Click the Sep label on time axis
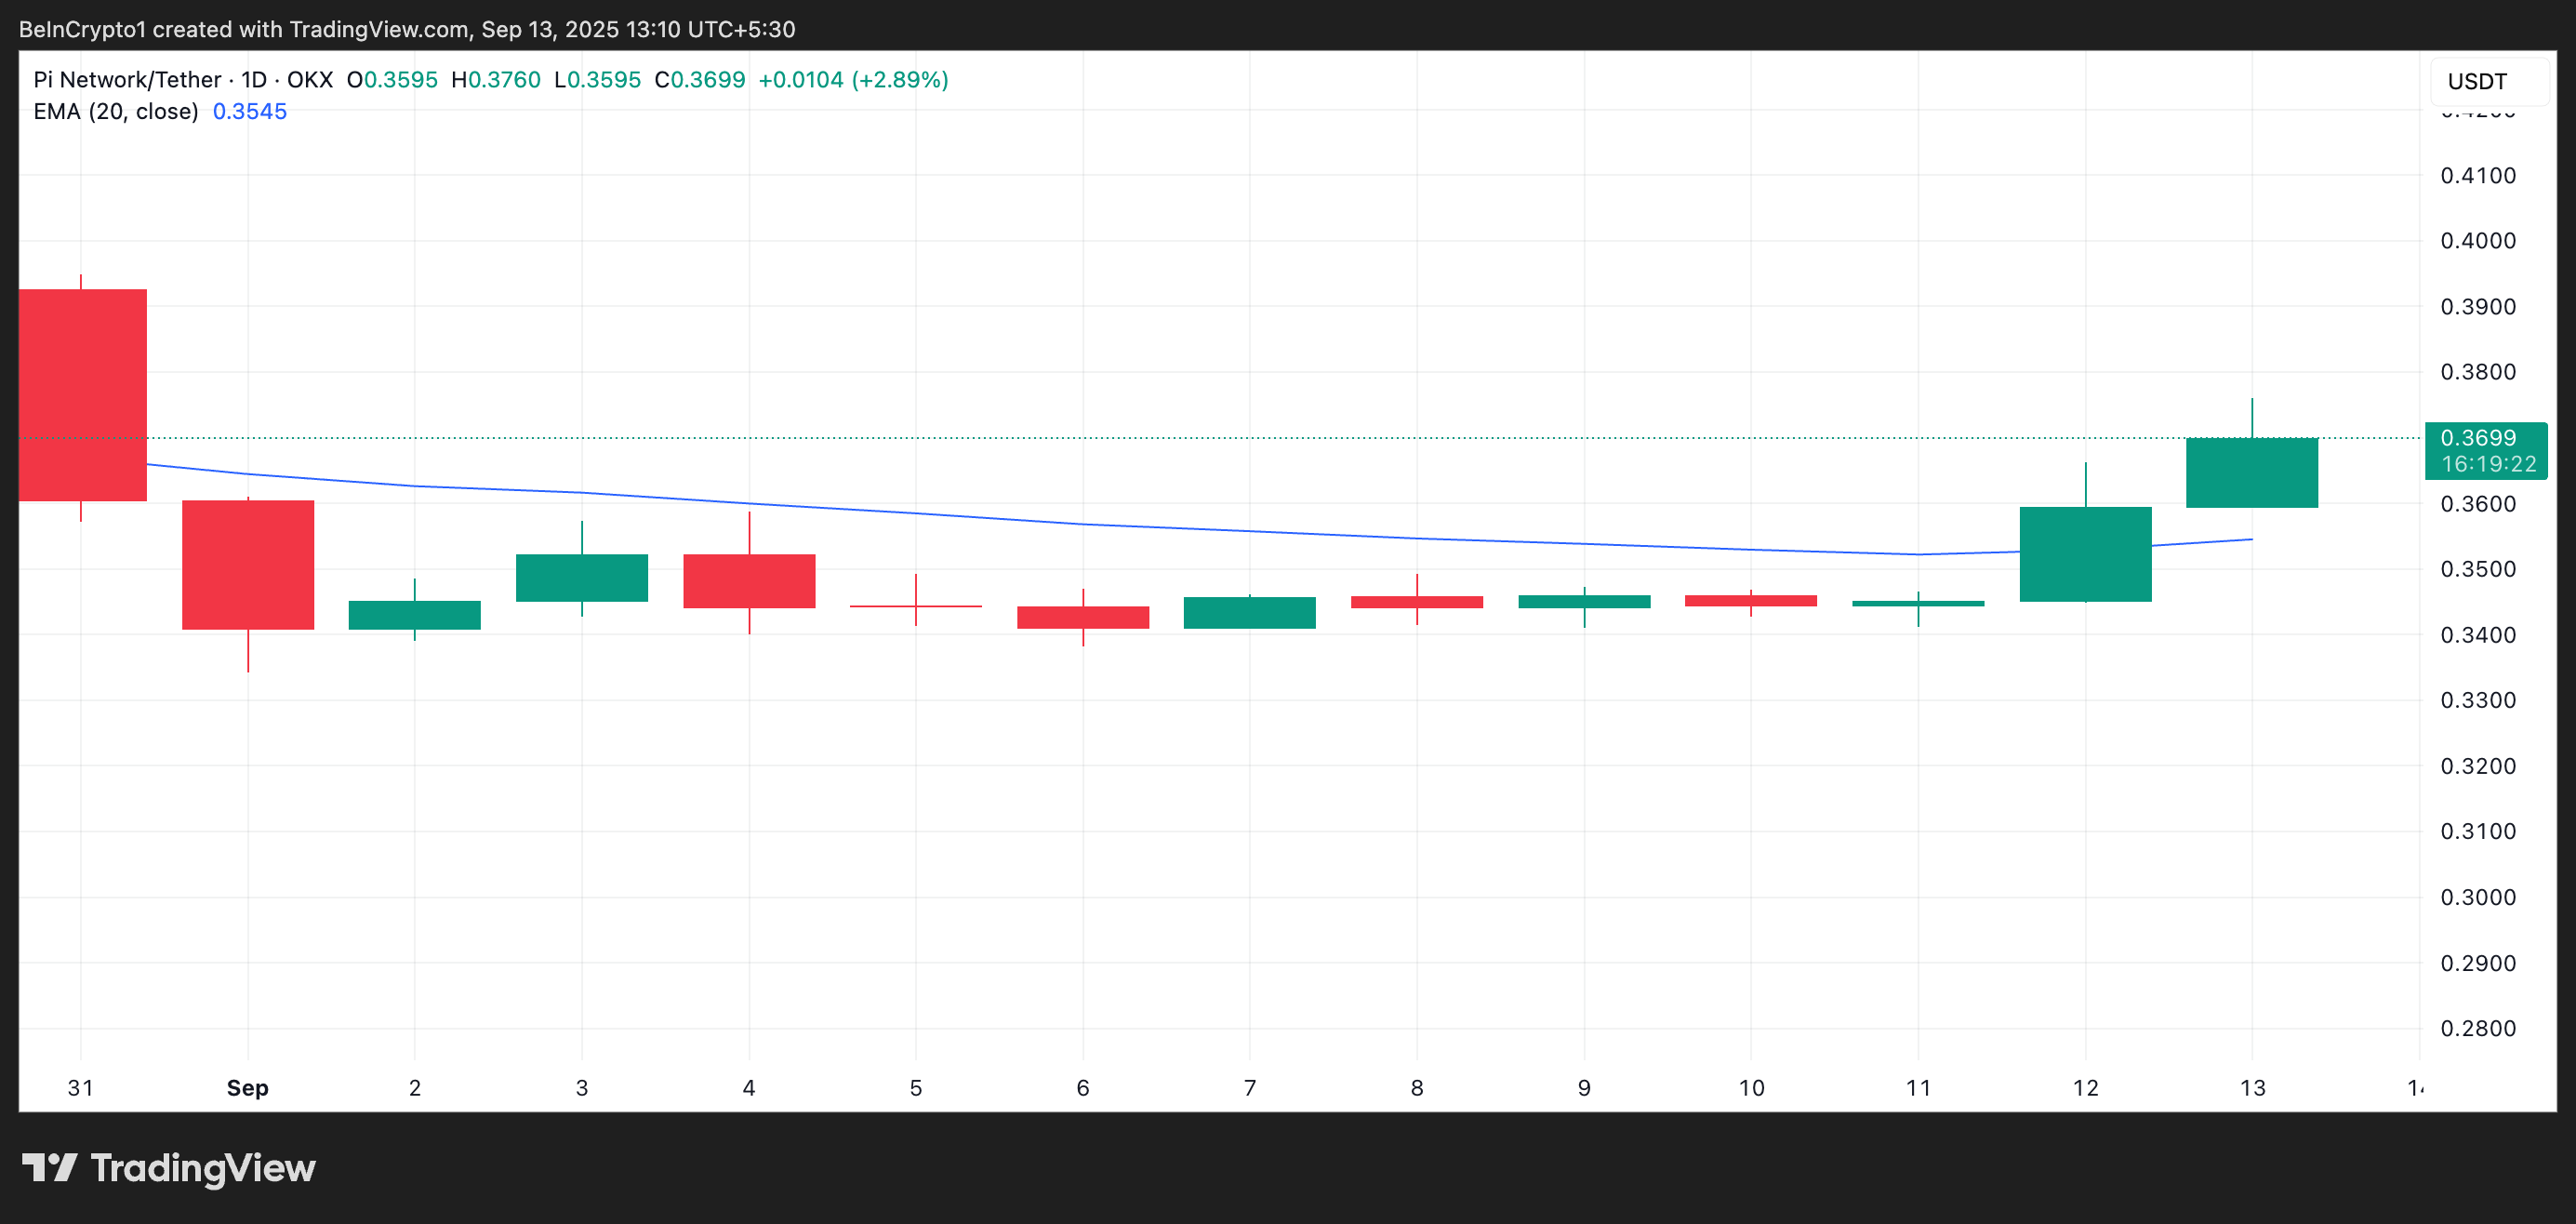The image size is (2576, 1224). [x=247, y=1088]
